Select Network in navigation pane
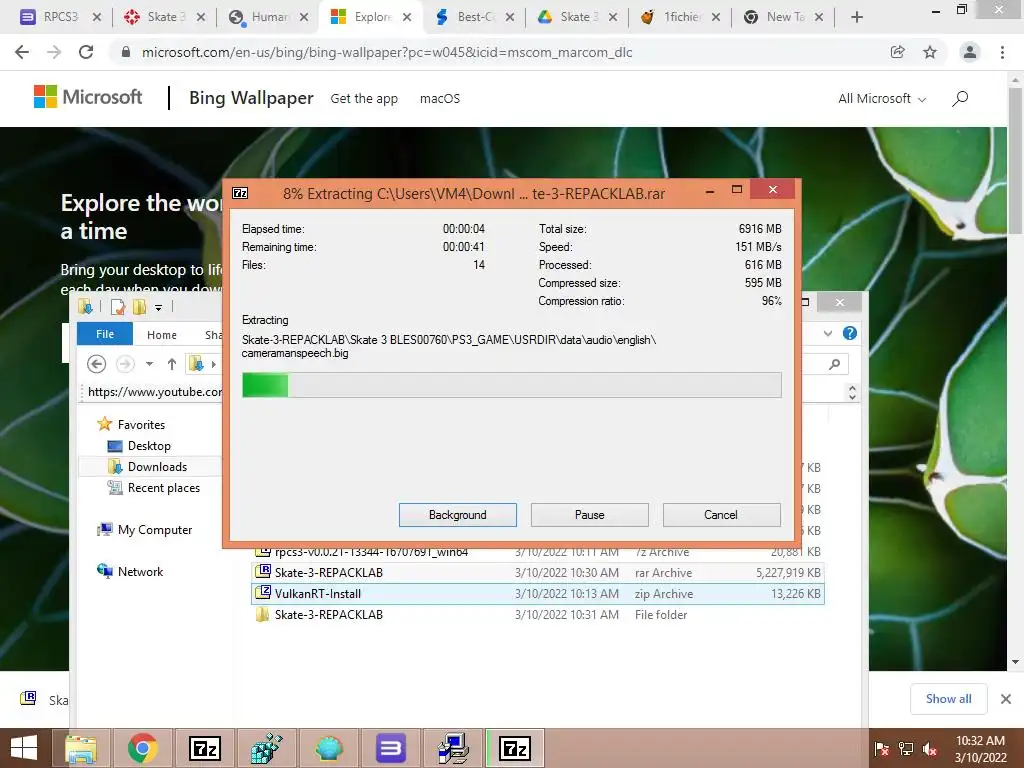 coord(130,571)
